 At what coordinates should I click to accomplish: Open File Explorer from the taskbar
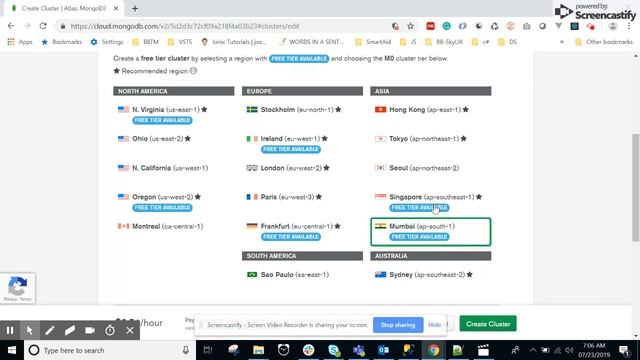tap(258, 350)
